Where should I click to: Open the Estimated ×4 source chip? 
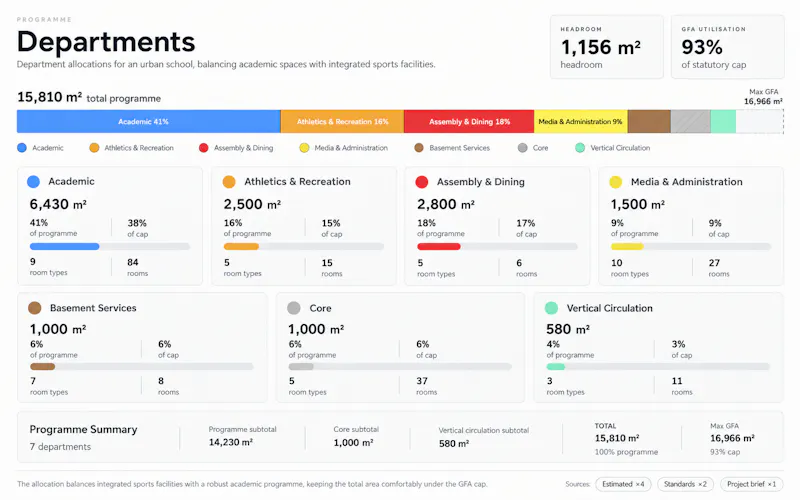pyautogui.click(x=623, y=484)
